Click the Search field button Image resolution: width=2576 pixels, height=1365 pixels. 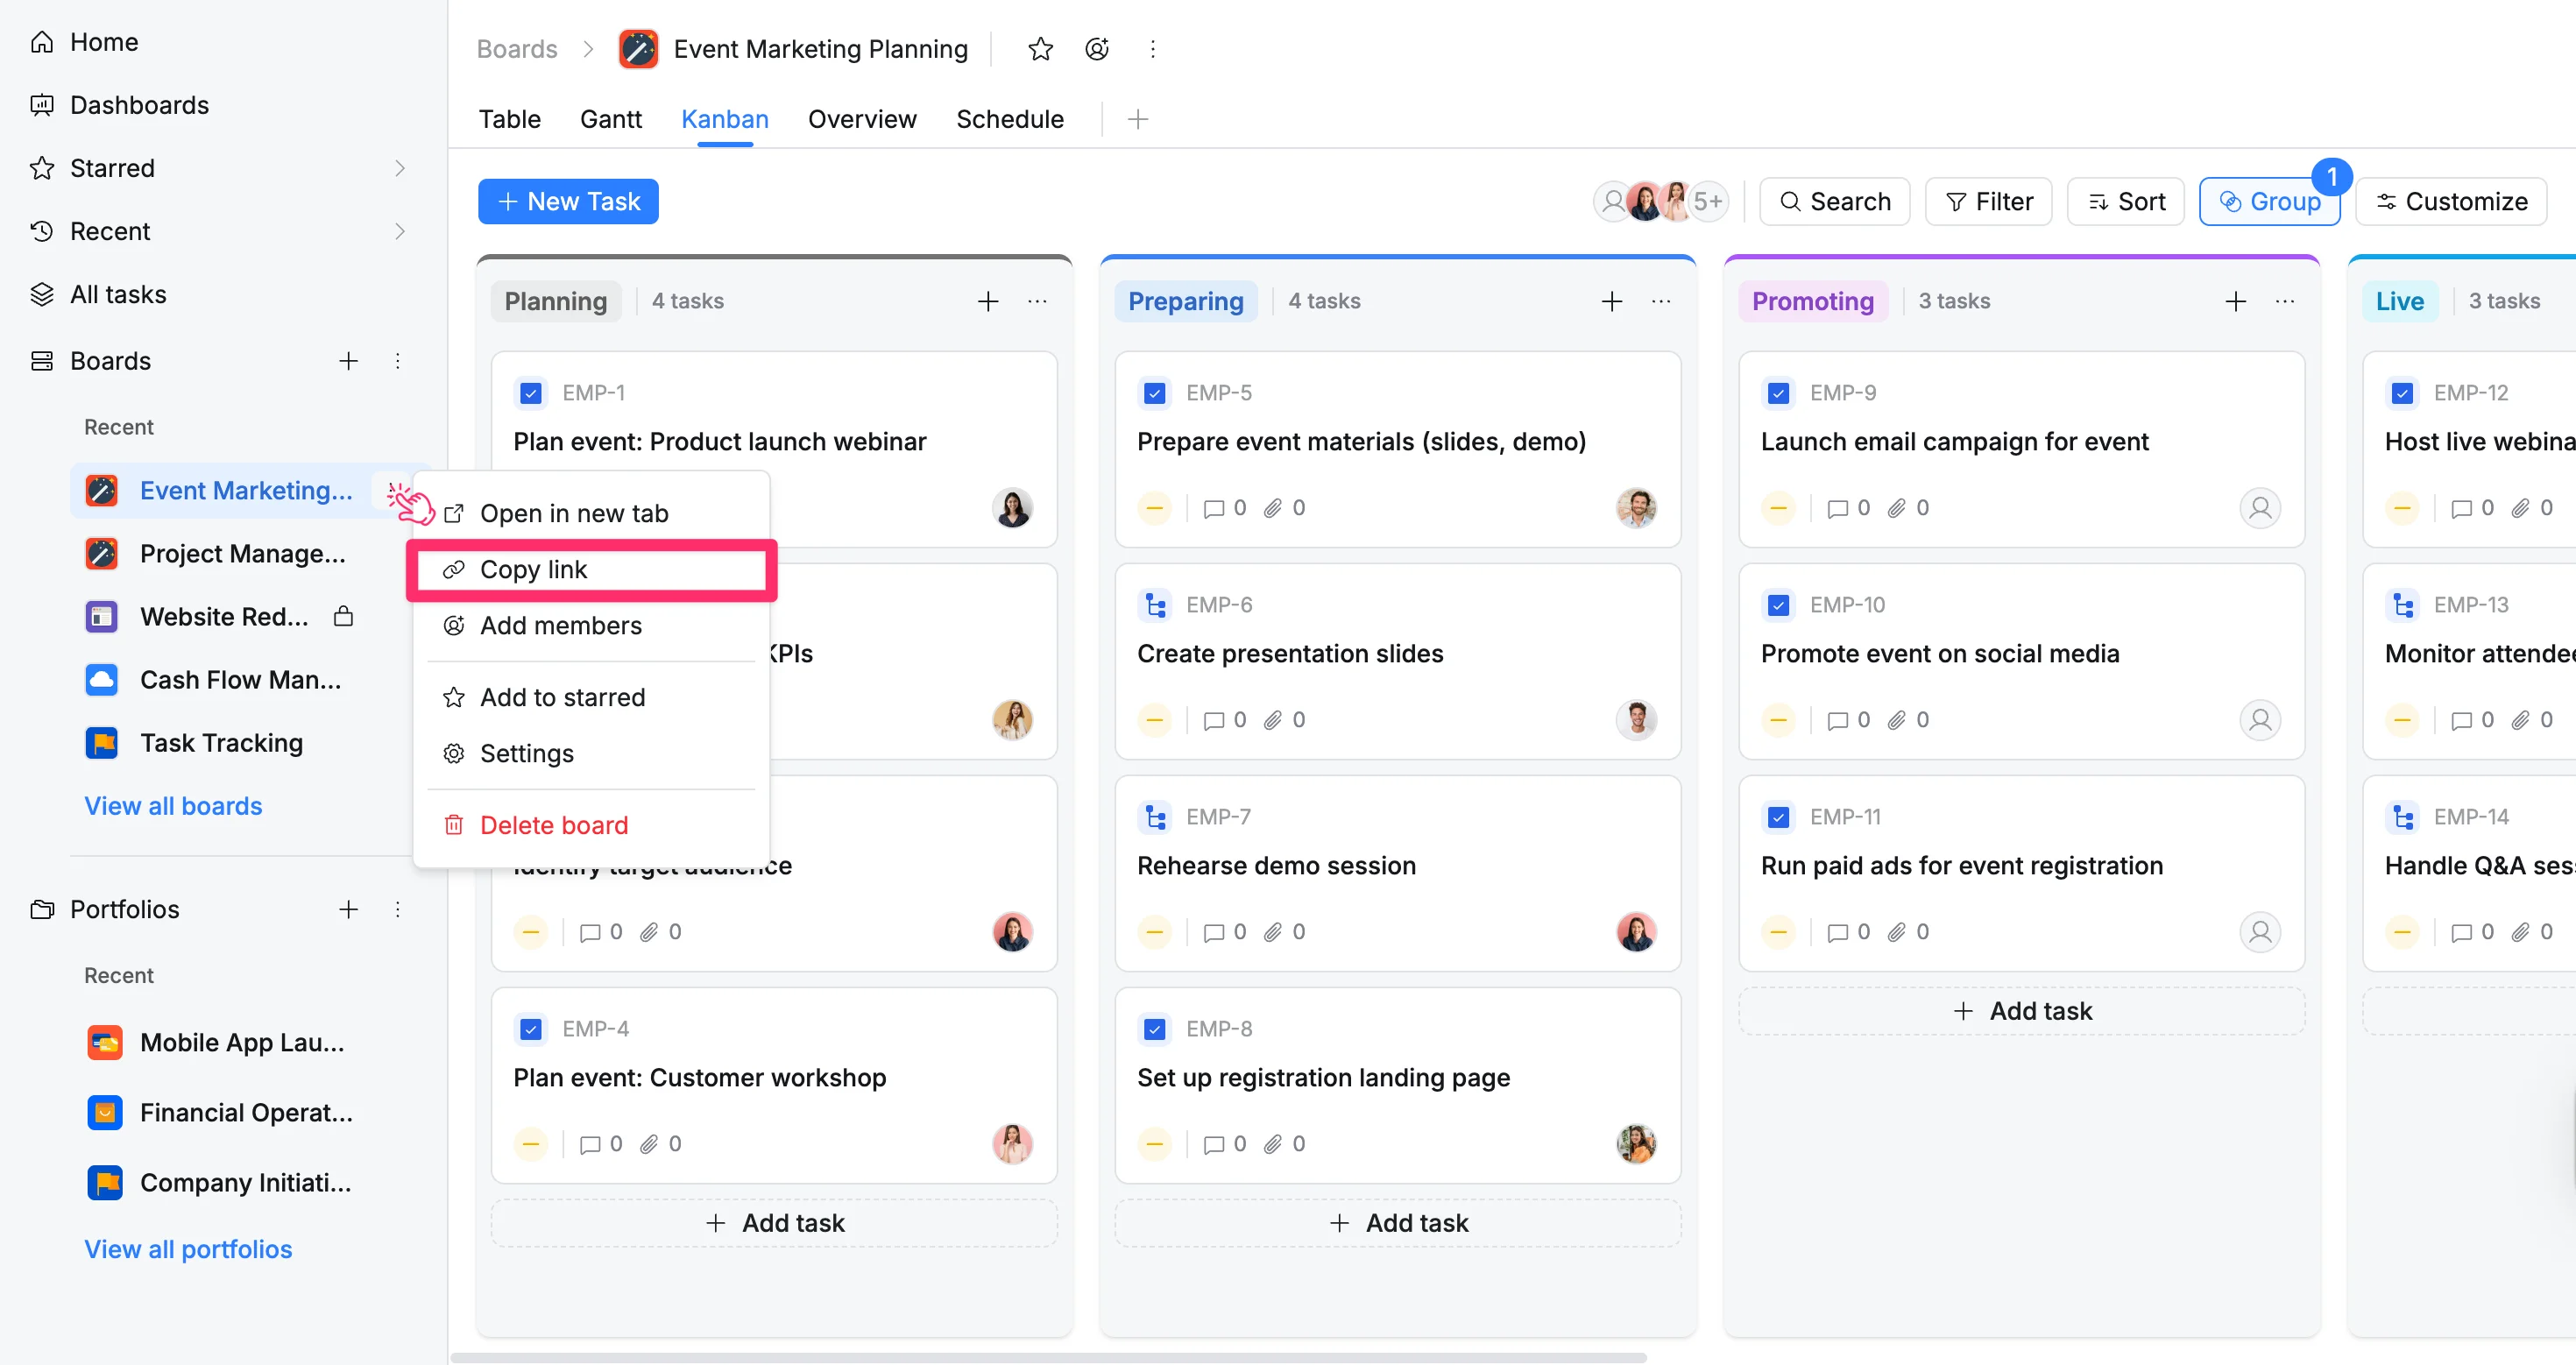(x=1835, y=202)
